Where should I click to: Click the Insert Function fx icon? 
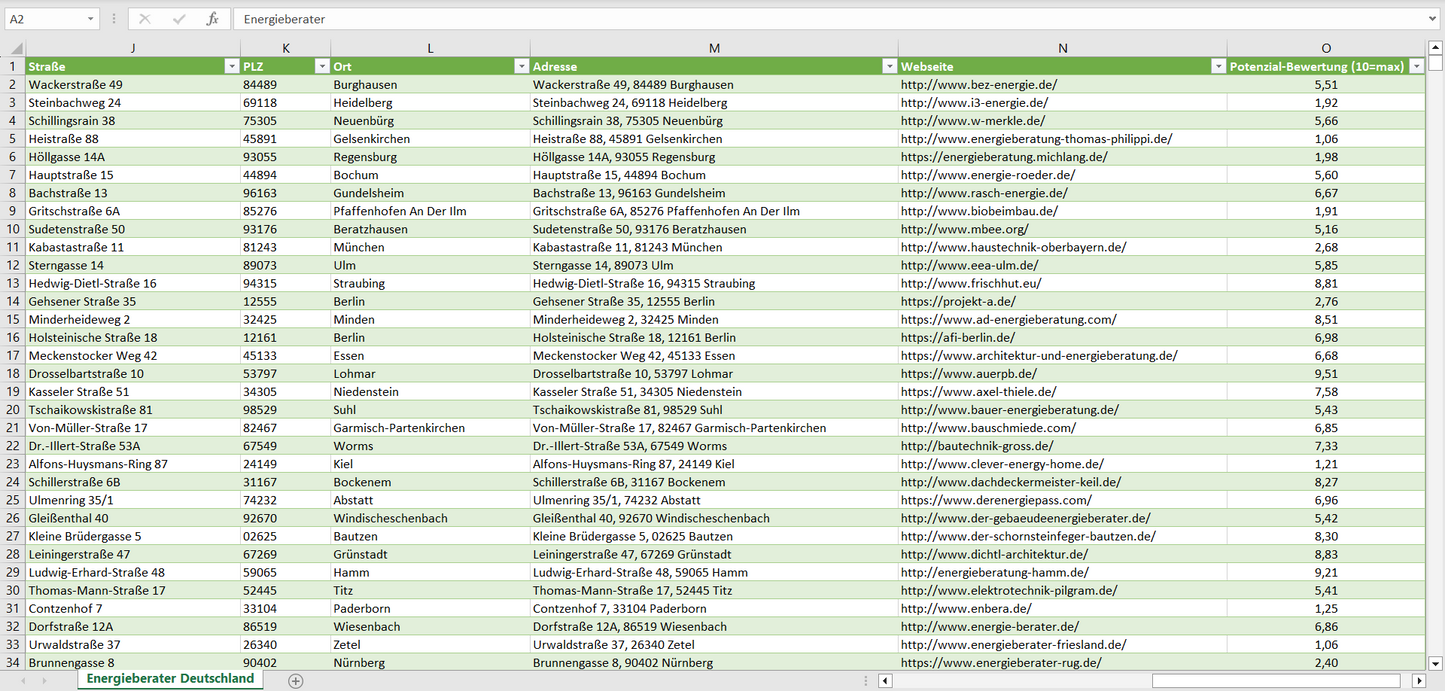coord(212,19)
